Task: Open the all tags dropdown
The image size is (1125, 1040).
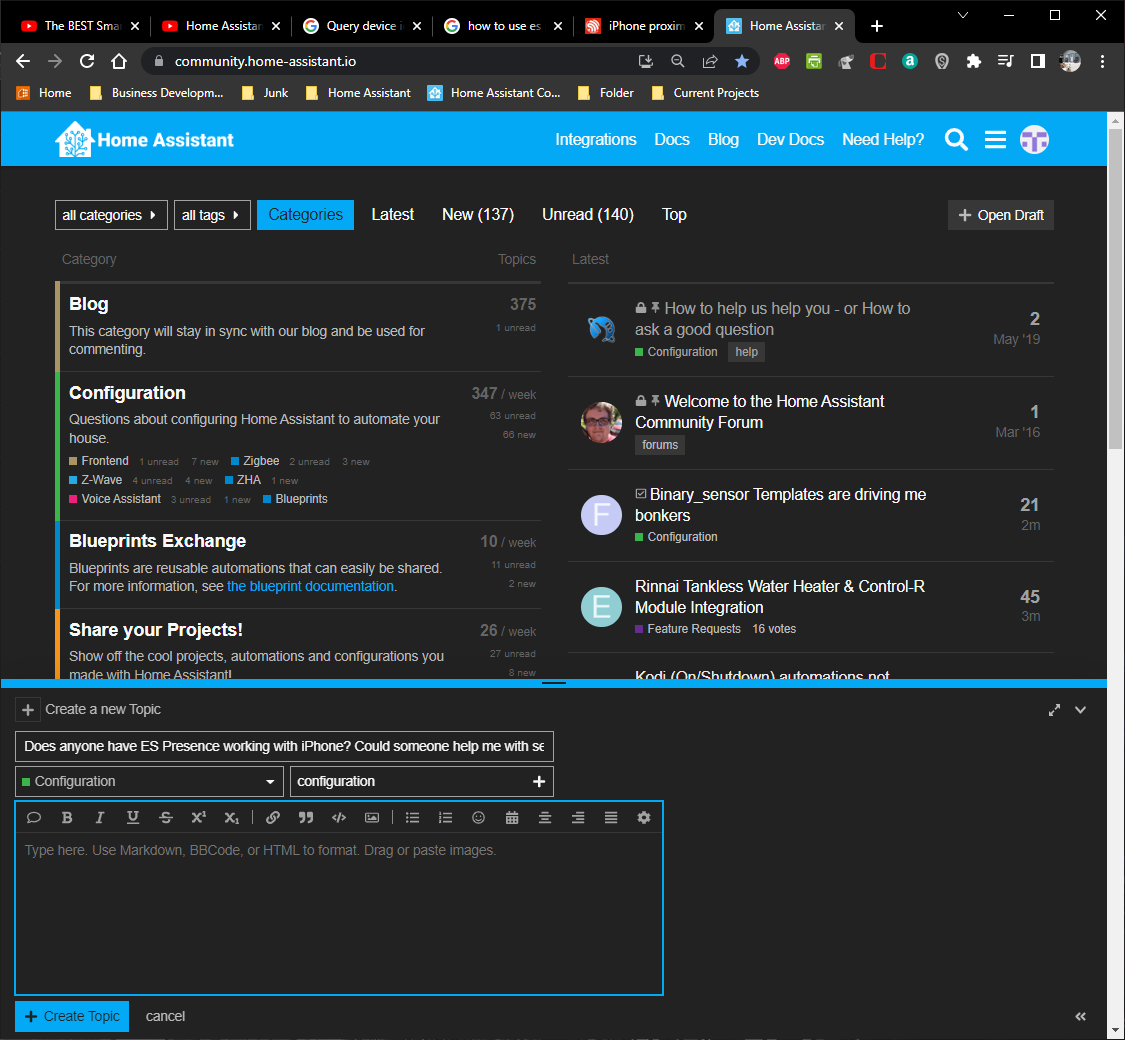Action: (x=212, y=215)
